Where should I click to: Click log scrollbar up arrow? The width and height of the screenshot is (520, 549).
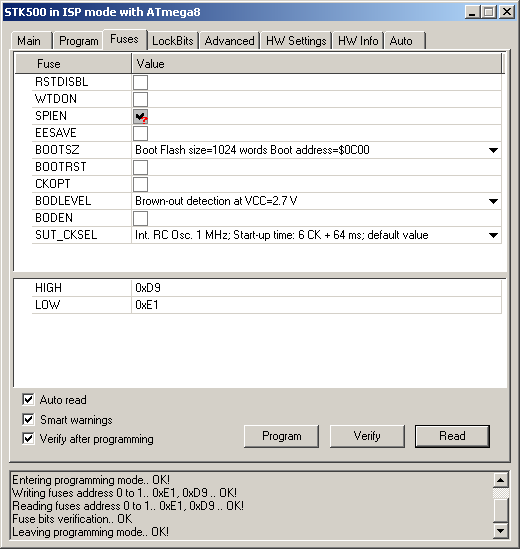coord(501,480)
